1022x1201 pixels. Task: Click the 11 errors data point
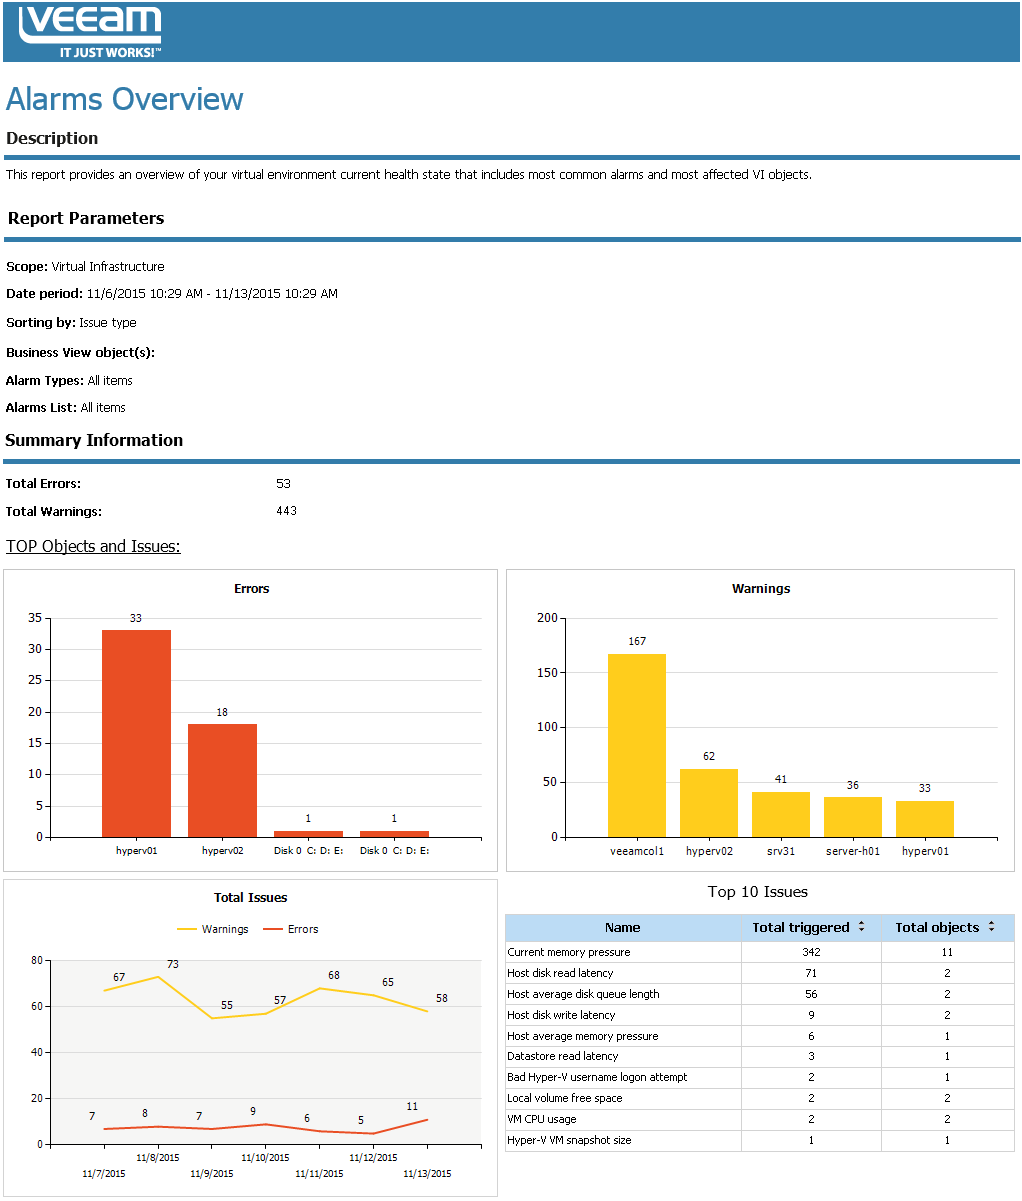point(428,1119)
